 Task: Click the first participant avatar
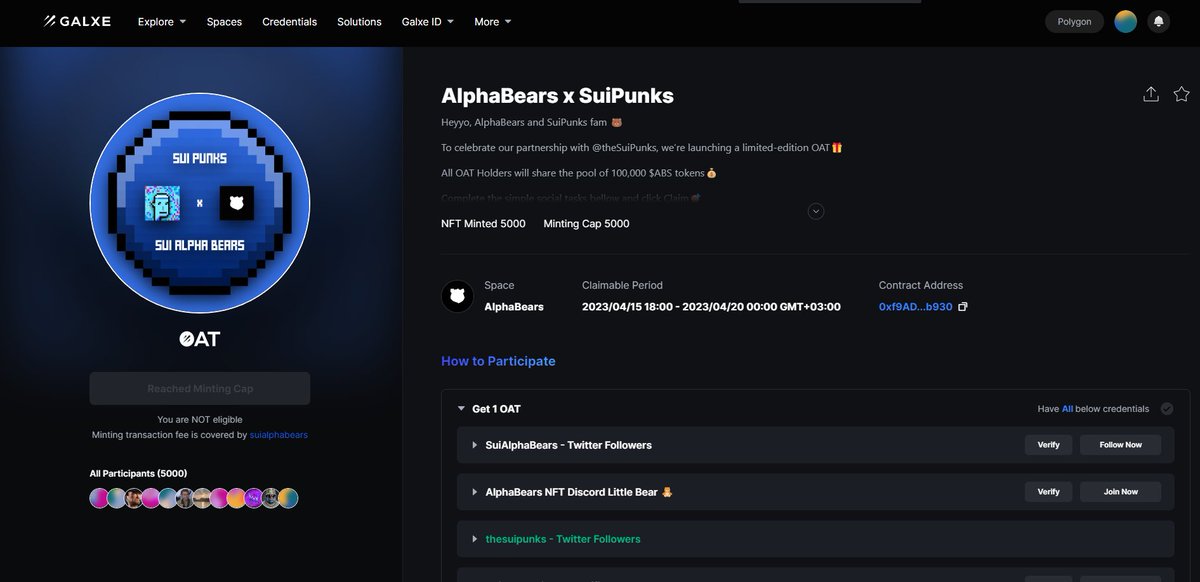point(99,498)
